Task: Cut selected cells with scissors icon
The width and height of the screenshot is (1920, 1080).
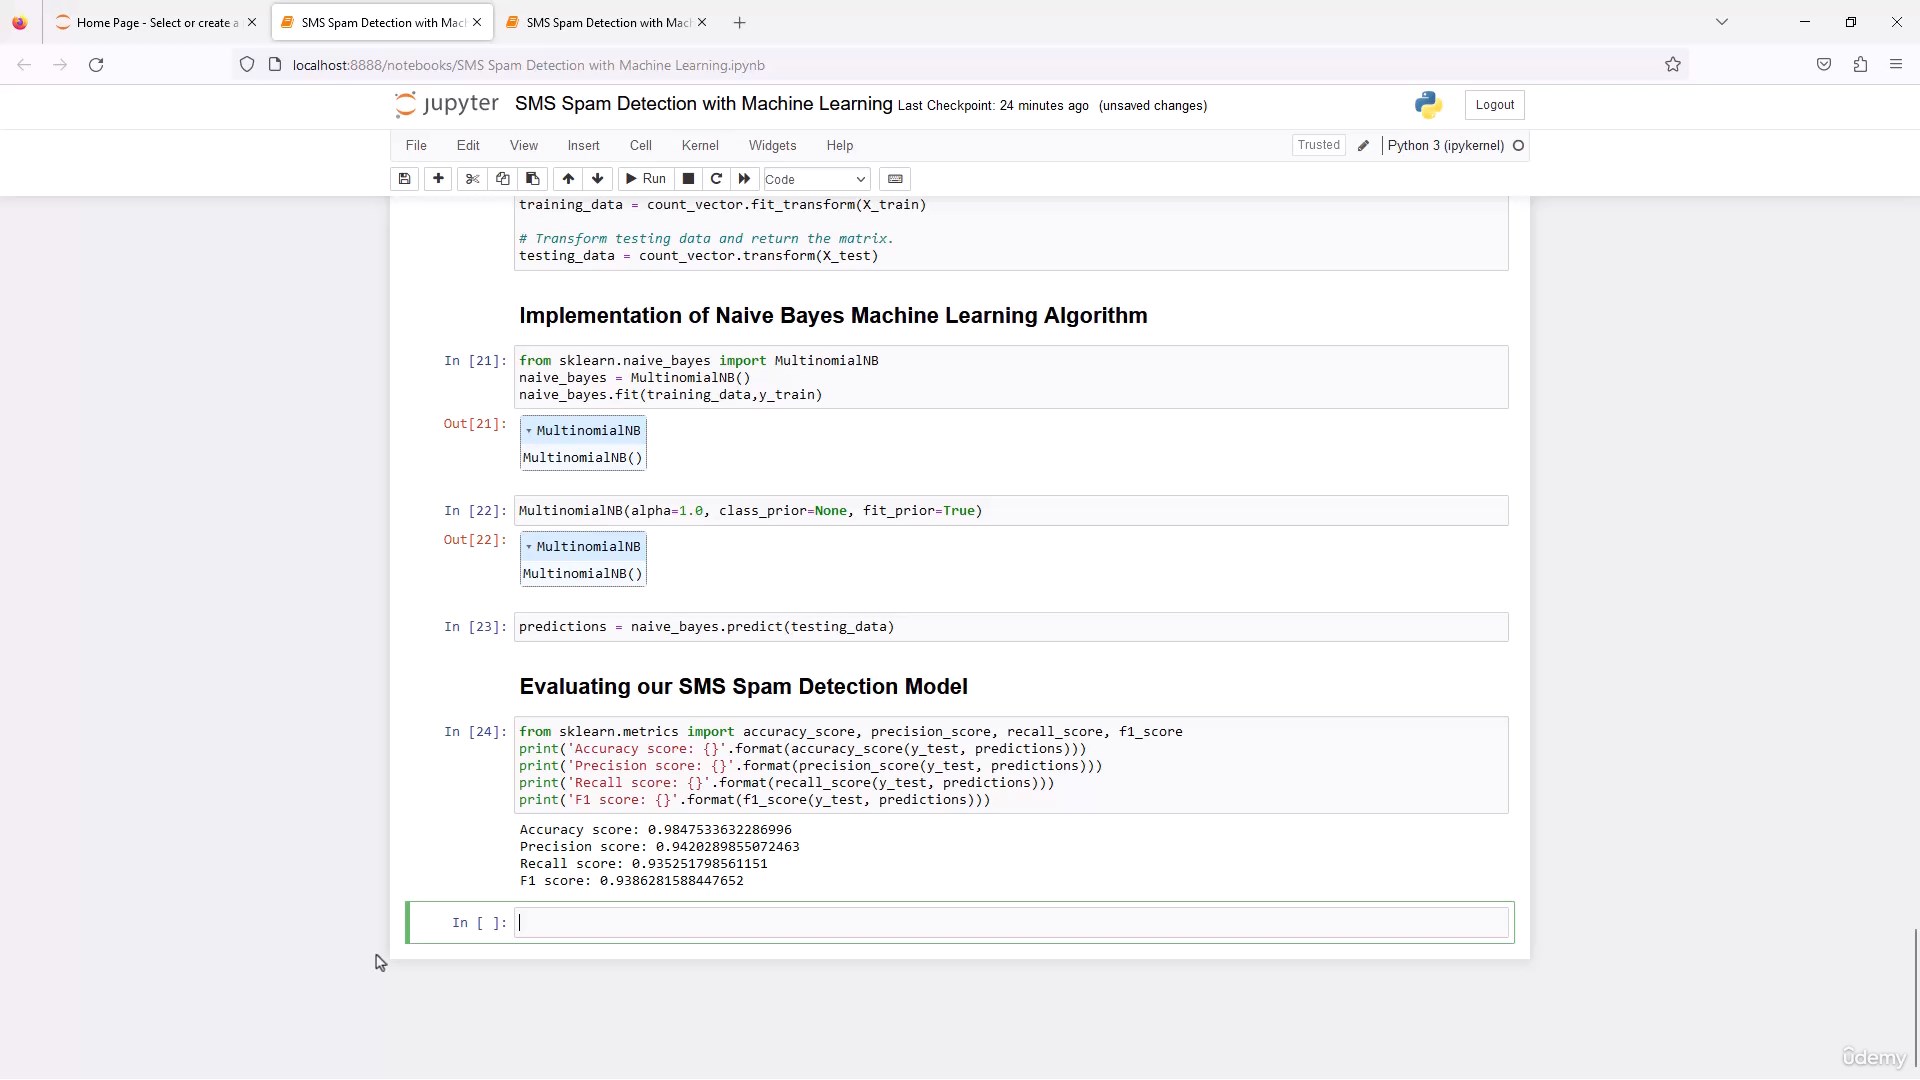Action: (x=473, y=179)
